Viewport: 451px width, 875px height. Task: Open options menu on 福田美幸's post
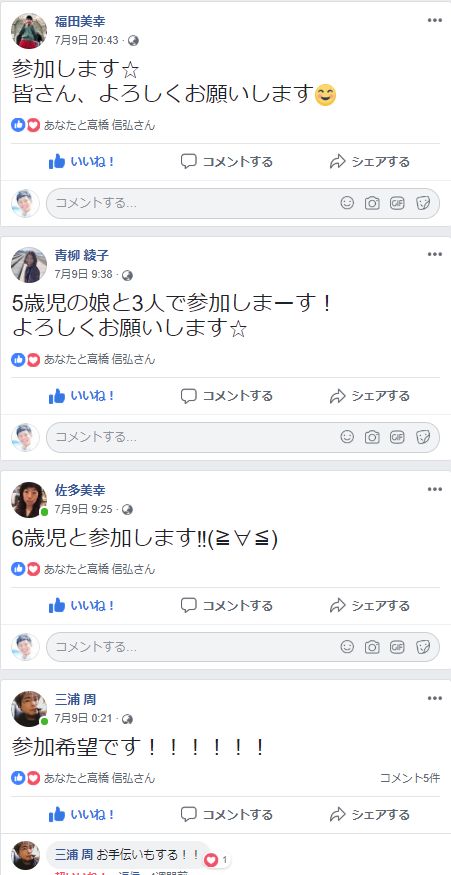[434, 21]
